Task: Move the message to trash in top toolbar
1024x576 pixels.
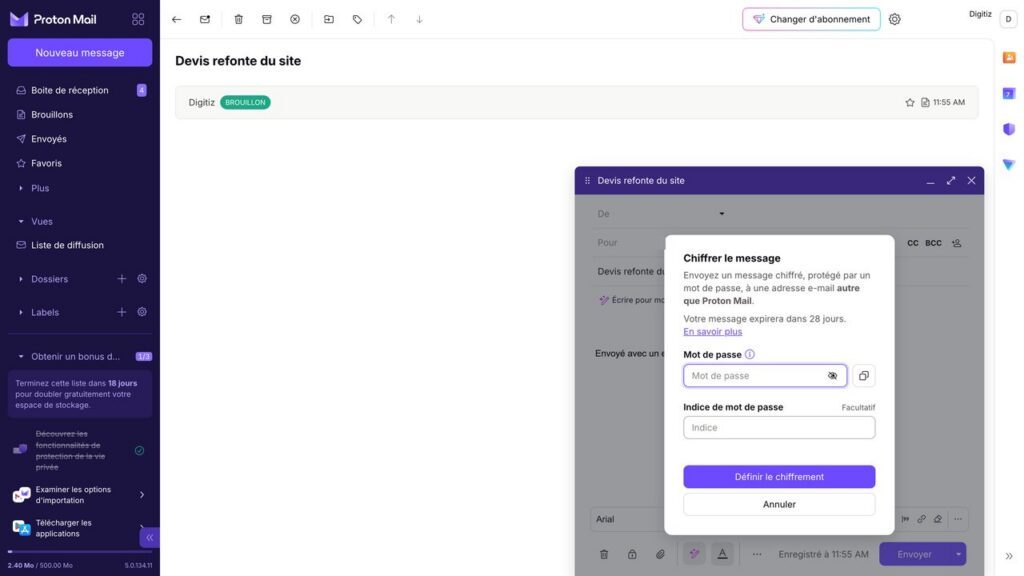Action: (x=238, y=19)
